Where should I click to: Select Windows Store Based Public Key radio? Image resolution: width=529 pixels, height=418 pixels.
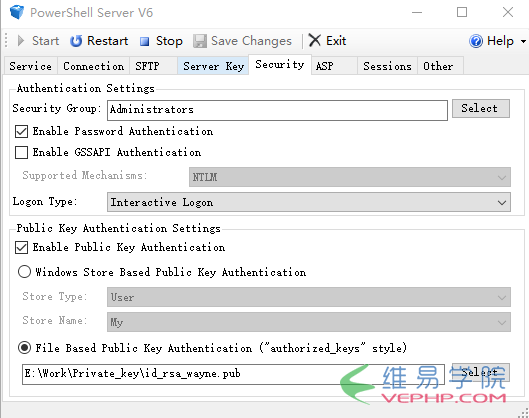point(24,272)
